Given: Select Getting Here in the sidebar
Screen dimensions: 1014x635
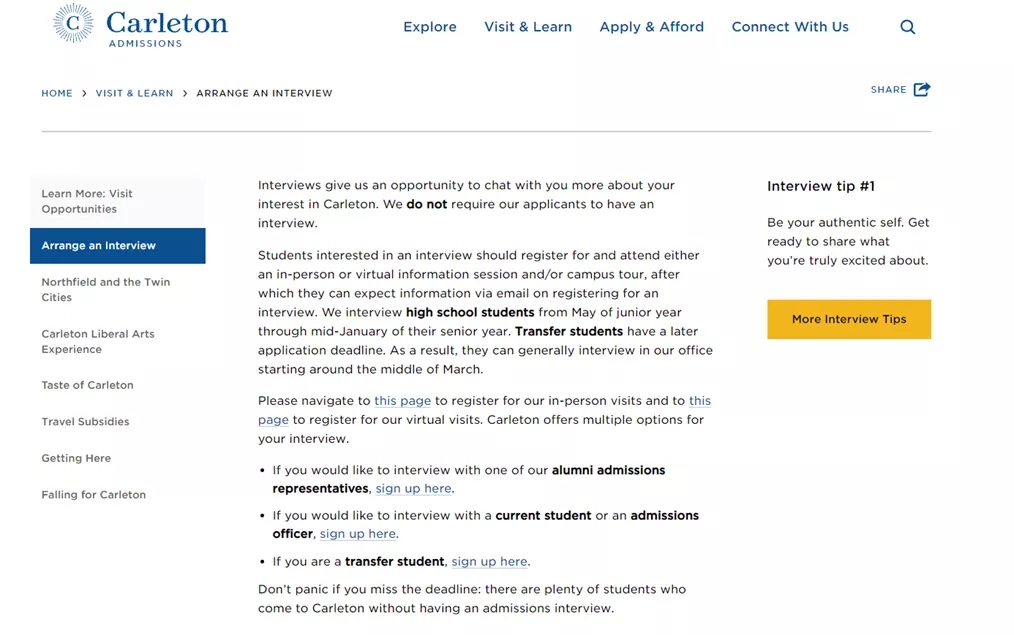Looking at the screenshot, I should click(76, 458).
